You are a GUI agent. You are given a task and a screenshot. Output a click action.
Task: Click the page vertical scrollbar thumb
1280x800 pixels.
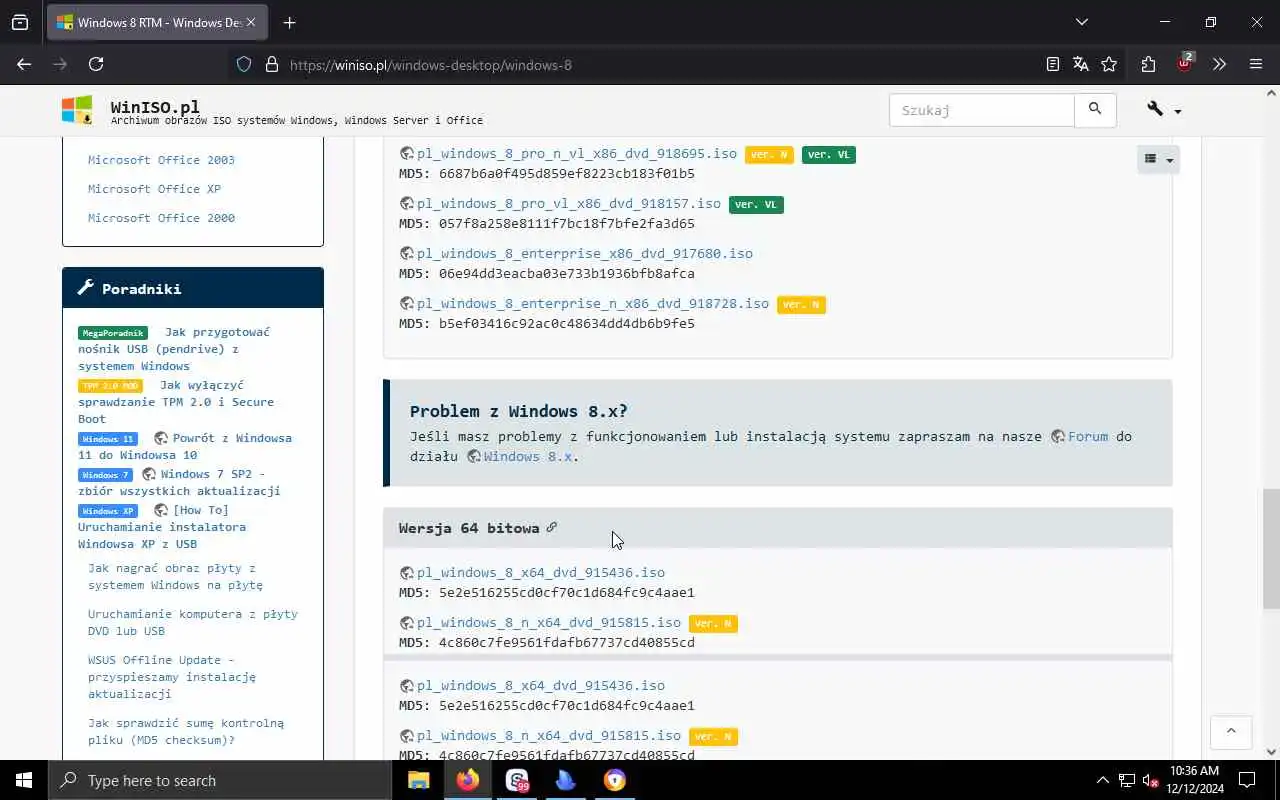click(x=1271, y=550)
